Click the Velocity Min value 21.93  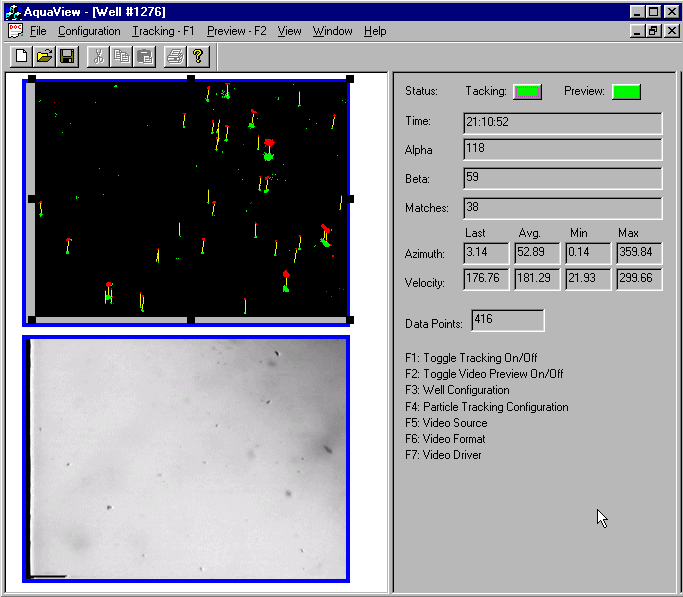[x=588, y=279]
